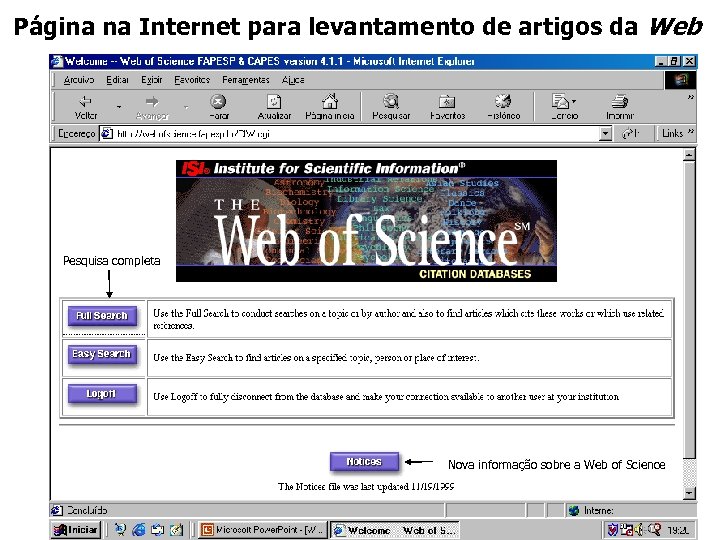Open the Iniciar start button

[x=76, y=529]
